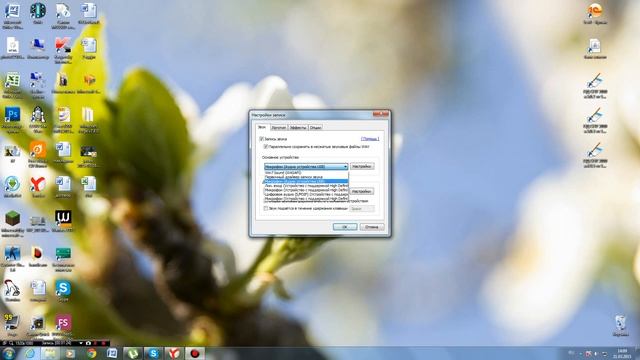This screenshot has height=360, width=640.
Task: Toggle the 'Запись звука' checkbox
Action: (262, 139)
